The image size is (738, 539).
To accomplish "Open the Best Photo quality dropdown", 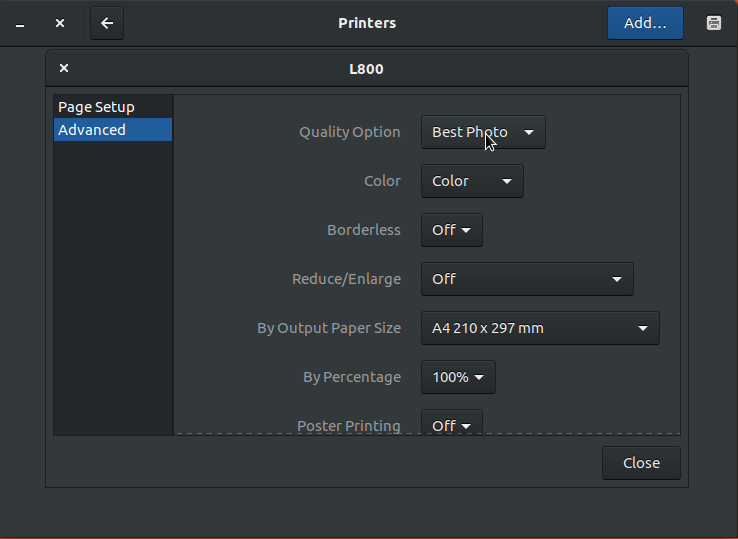I will (x=483, y=132).
